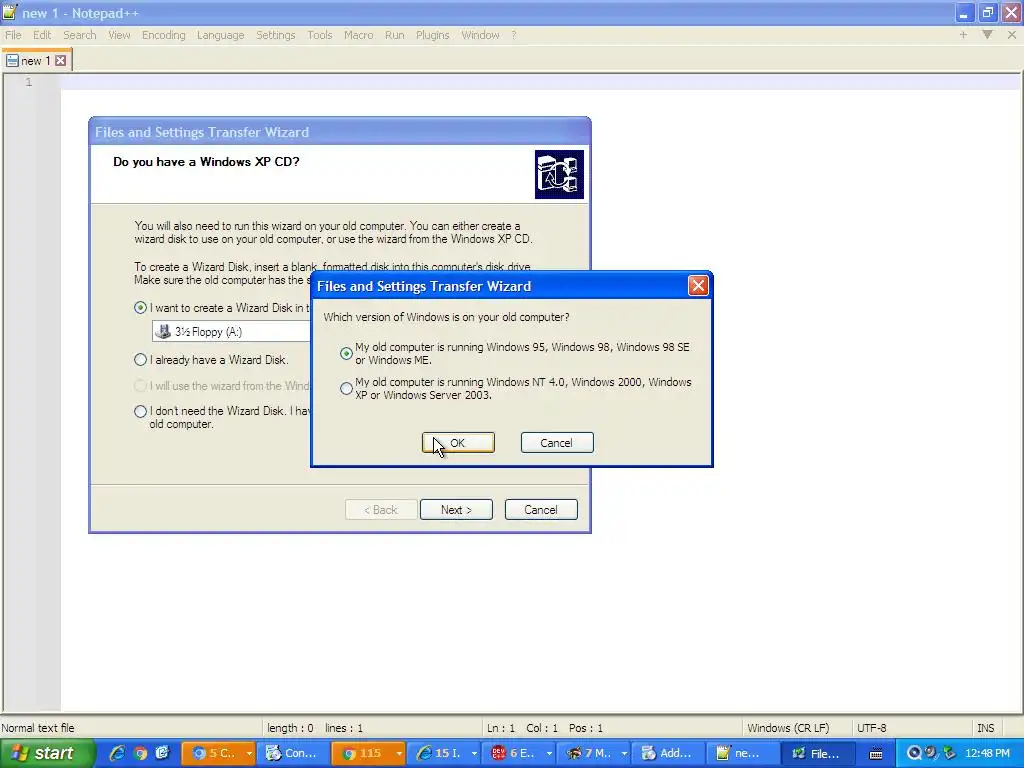Image resolution: width=1024 pixels, height=768 pixels.
Task: Click the down triangle icon in the menu bar
Action: pos(987,35)
